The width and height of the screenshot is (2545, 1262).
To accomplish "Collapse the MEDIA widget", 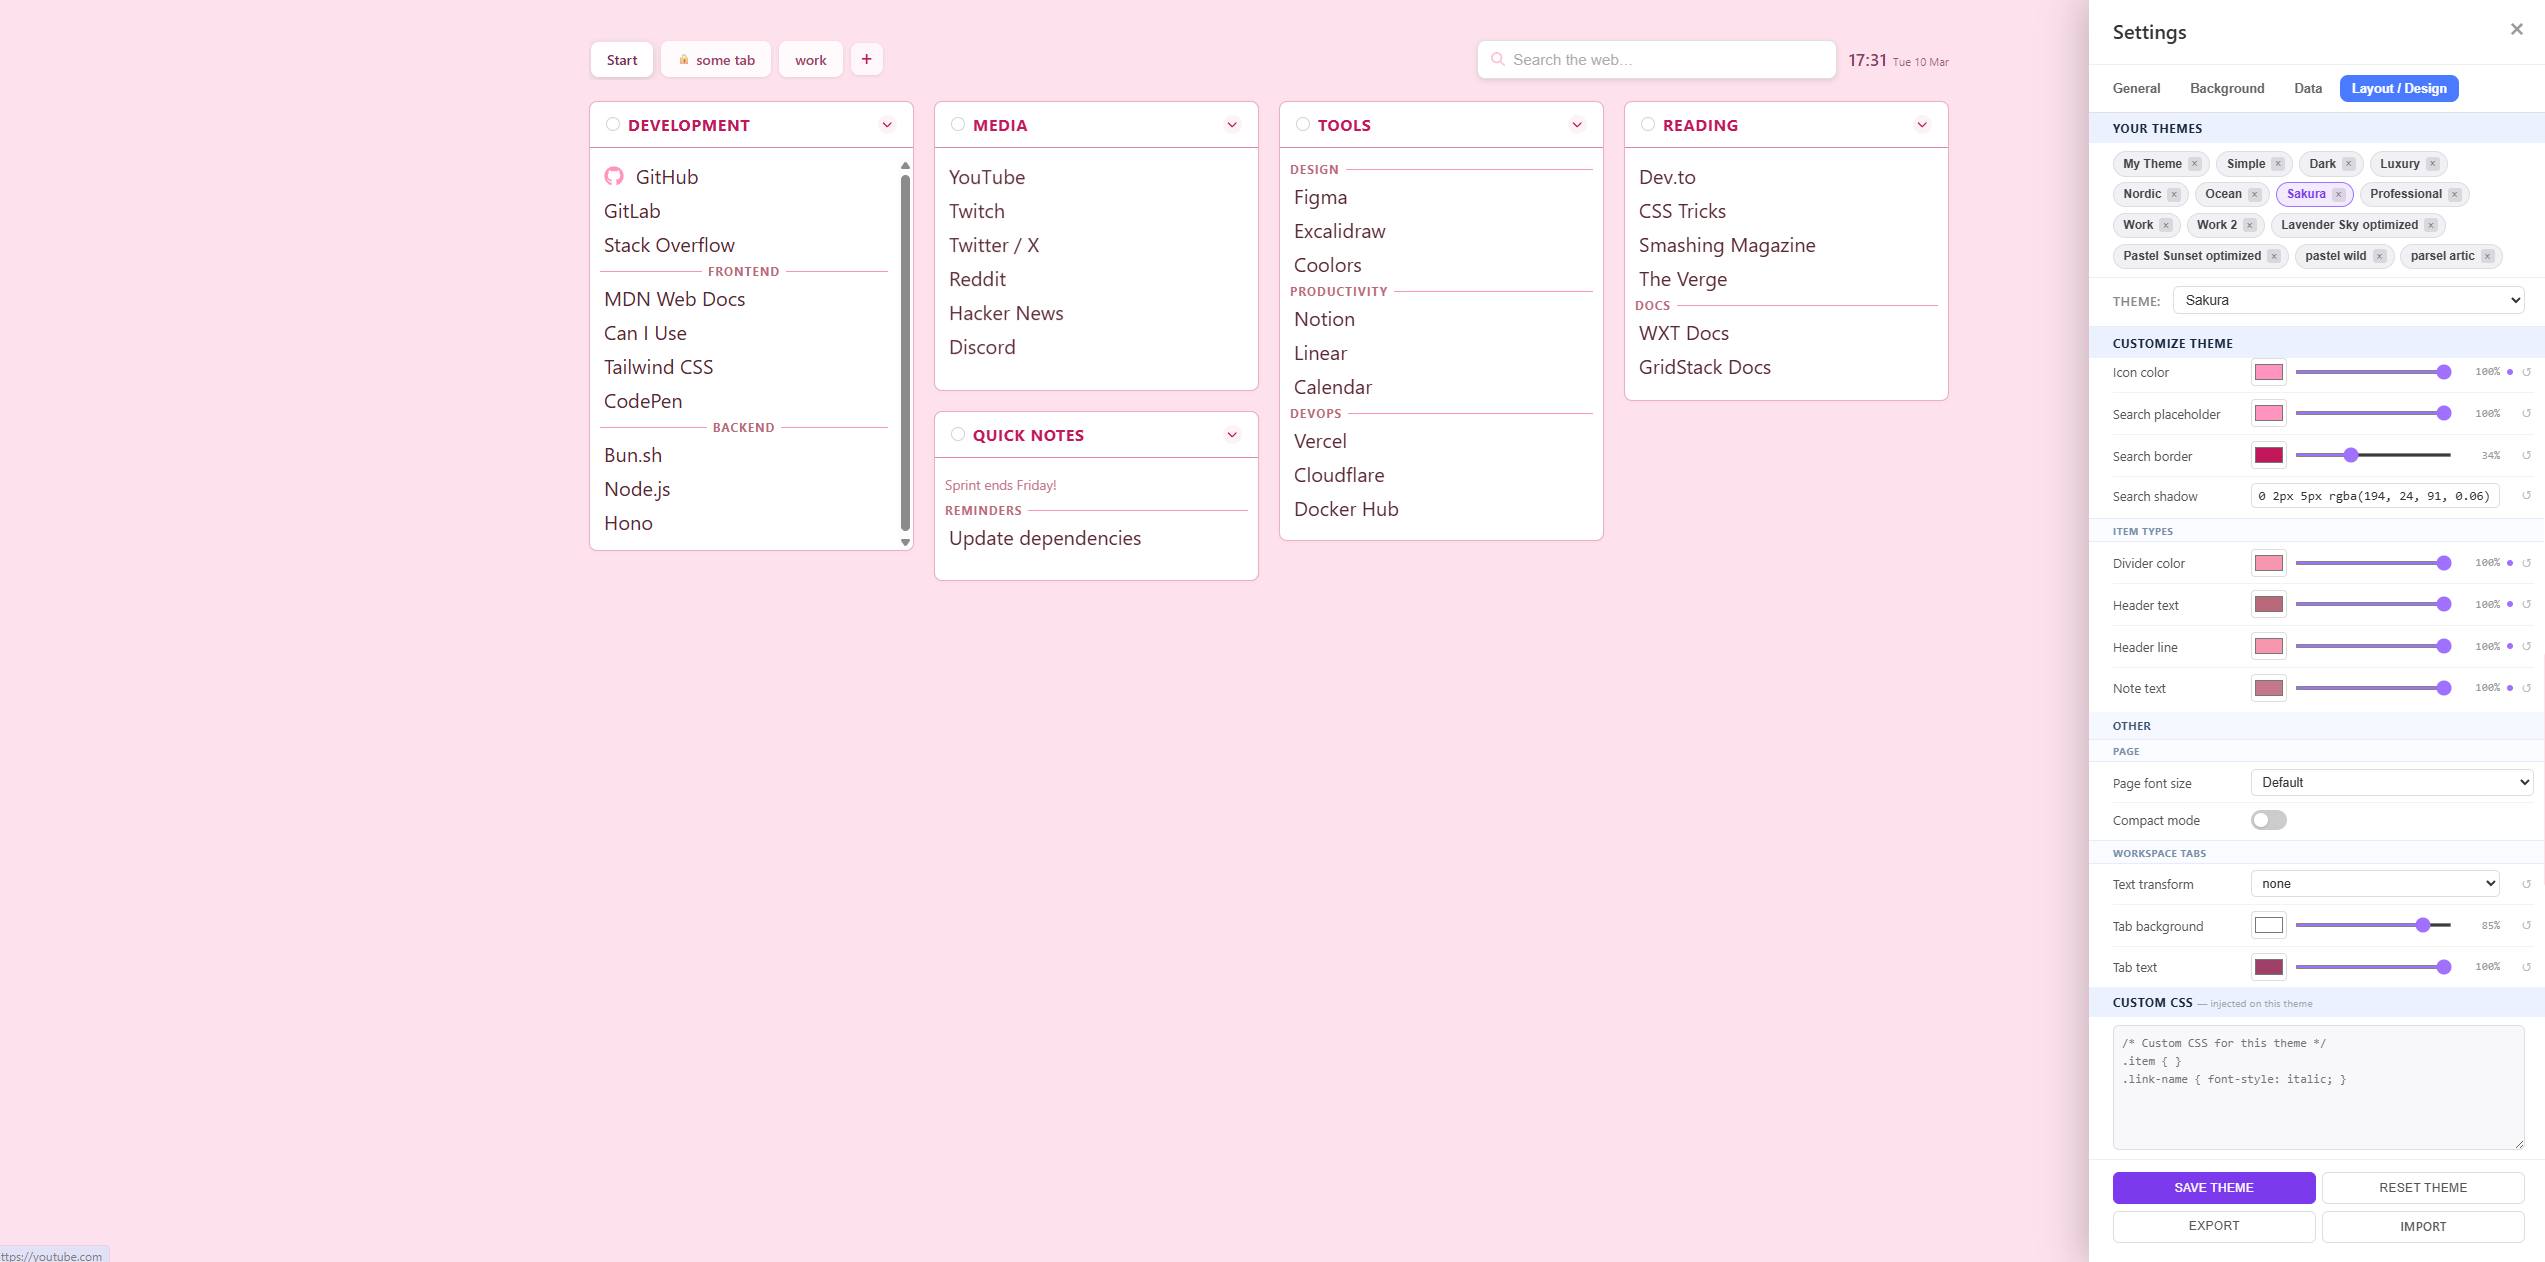I will (x=1231, y=124).
